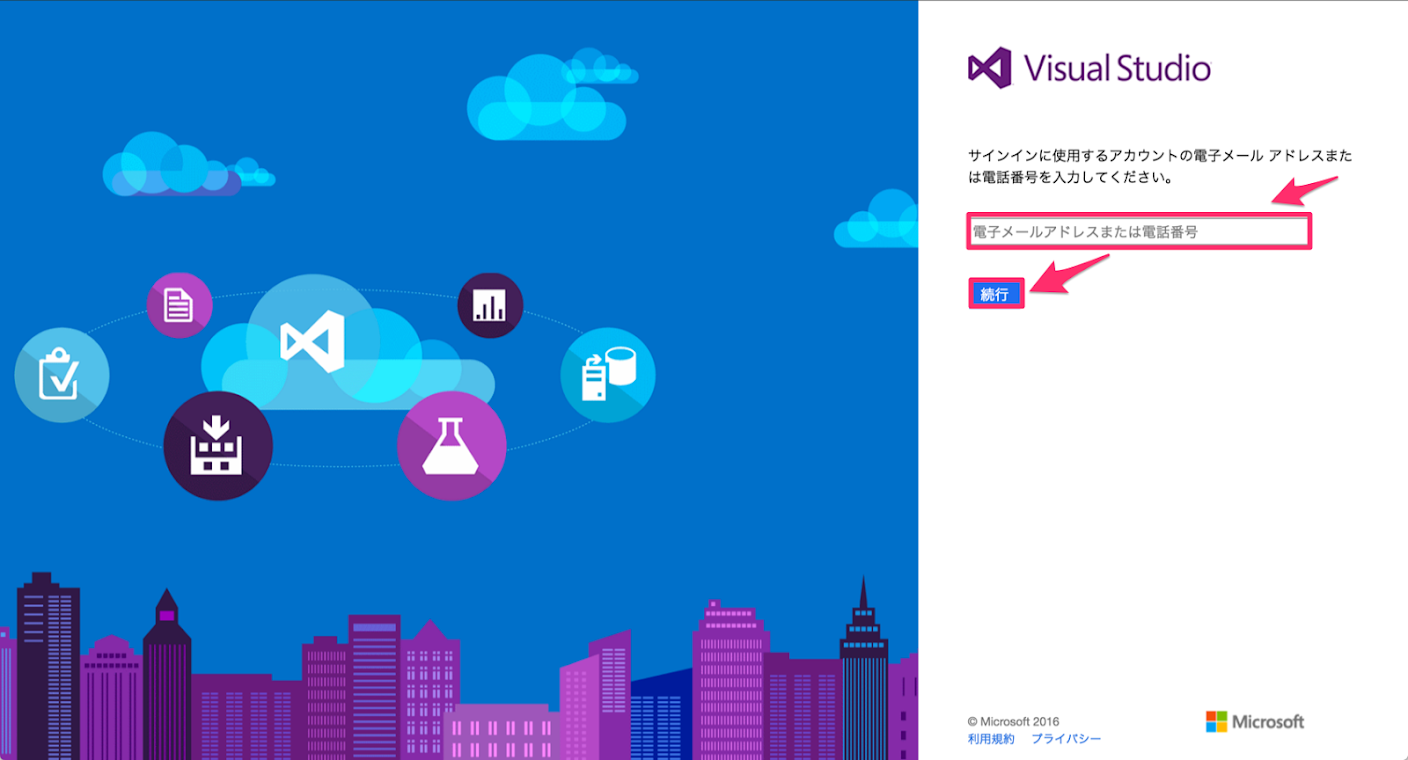Screen dimensions: 1408x760
Task: Open the プライバシー link
Action: tap(1066, 739)
